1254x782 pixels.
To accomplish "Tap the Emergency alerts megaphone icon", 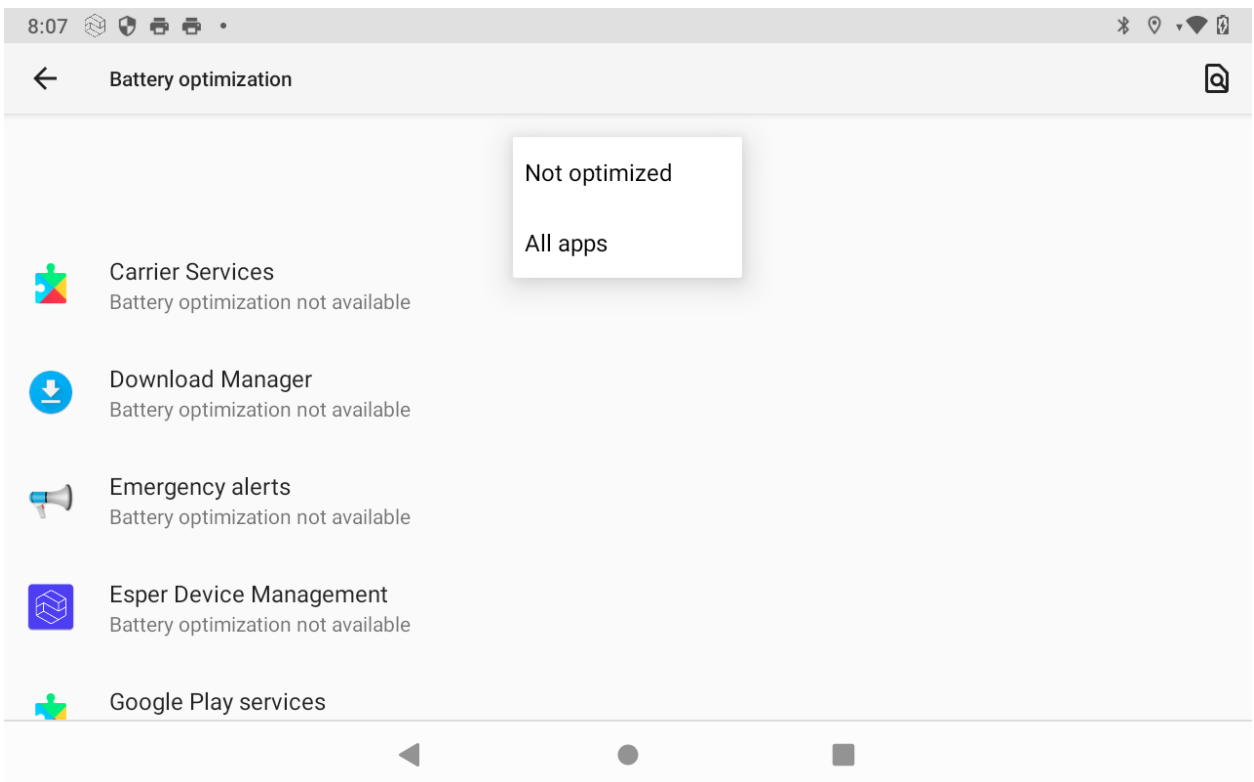I will coord(50,500).
